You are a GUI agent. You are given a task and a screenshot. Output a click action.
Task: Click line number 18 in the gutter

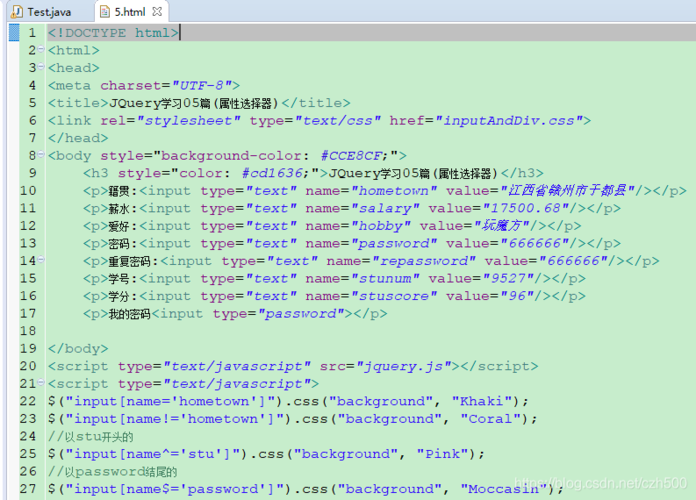click(x=28, y=331)
